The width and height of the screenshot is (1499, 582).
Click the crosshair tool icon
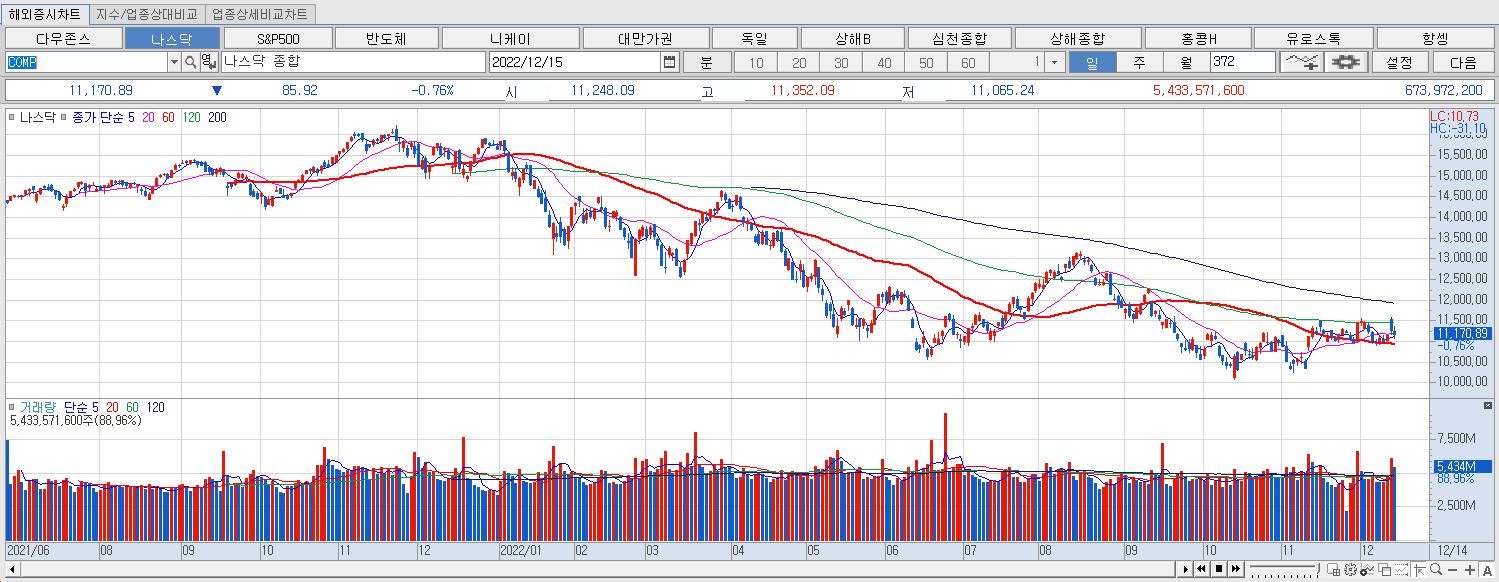pos(1346,62)
